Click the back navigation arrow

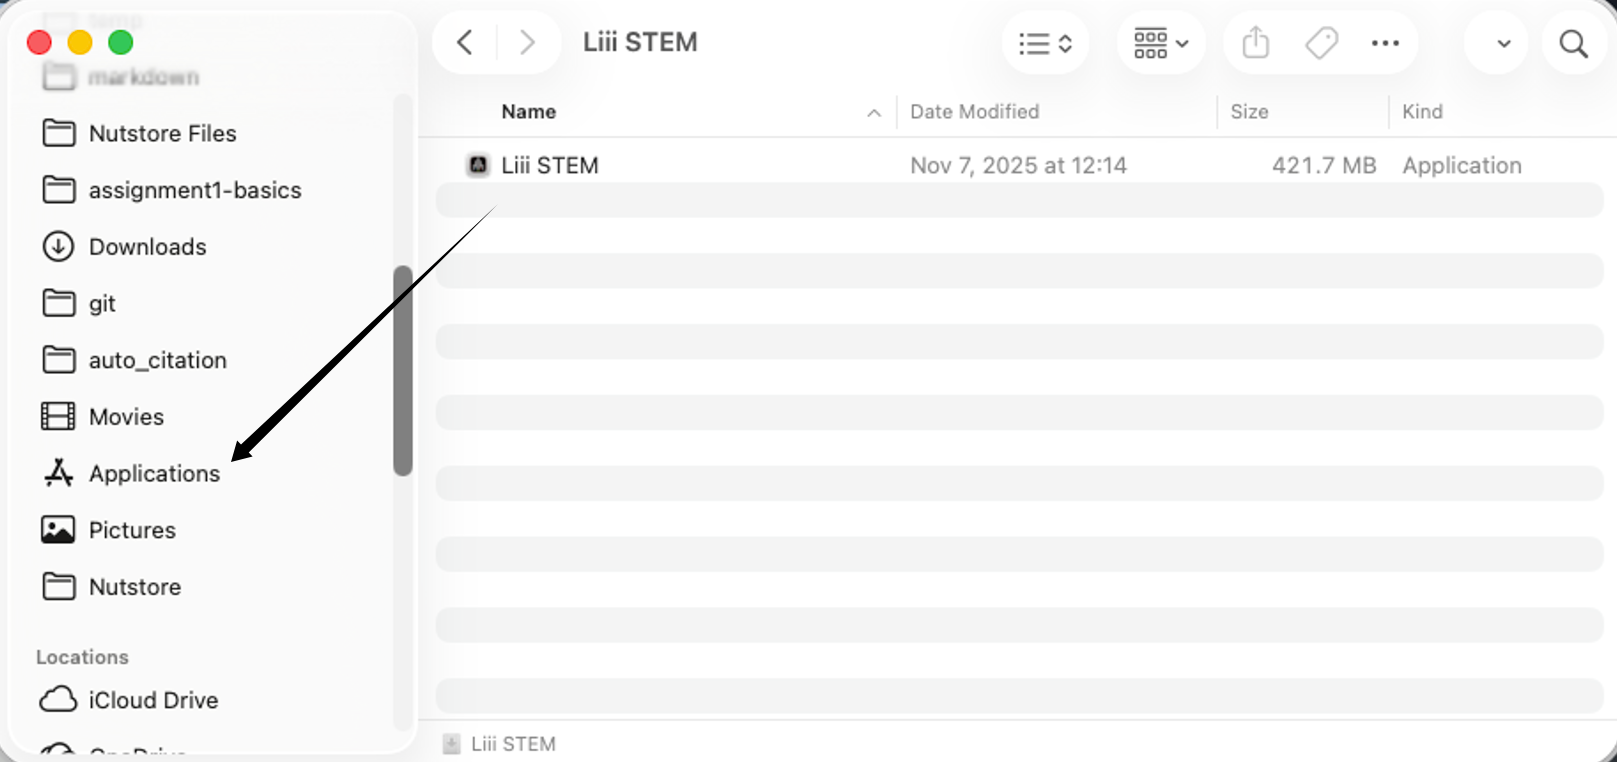465,43
